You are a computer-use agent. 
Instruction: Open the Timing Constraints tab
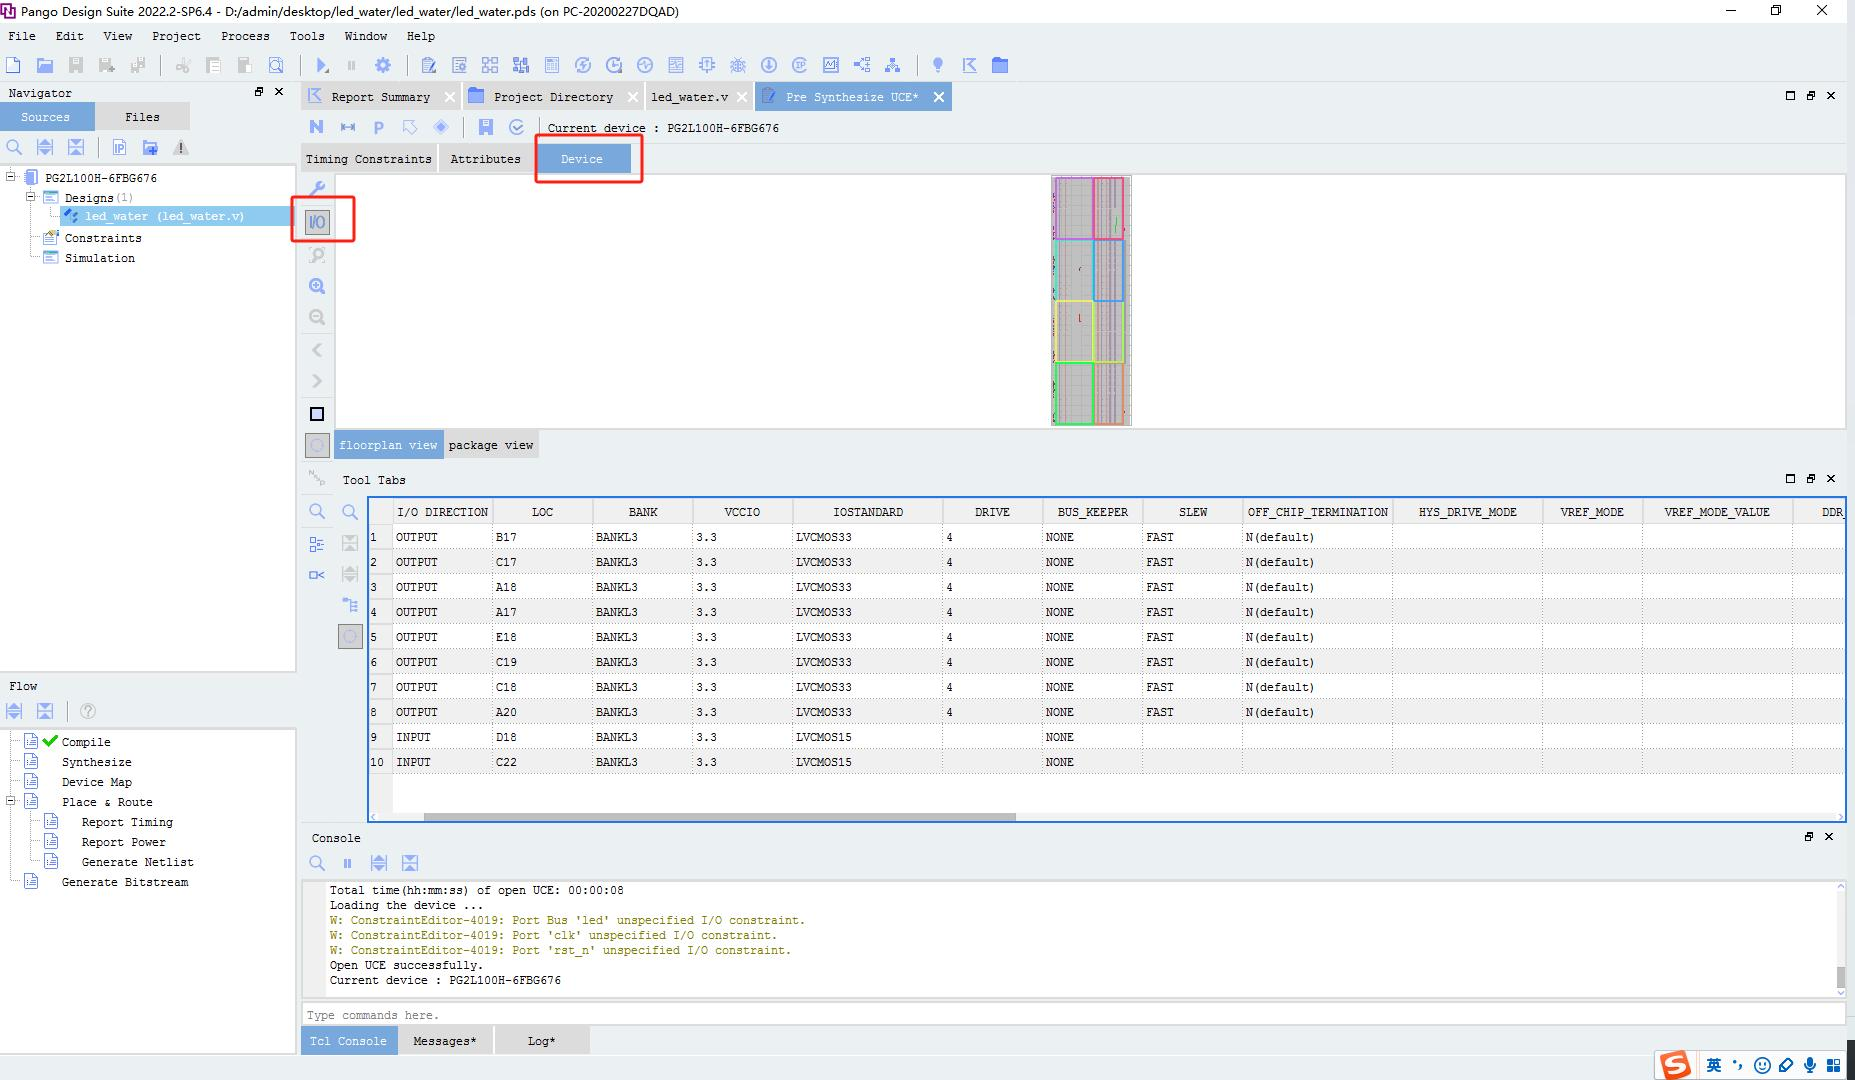(x=369, y=159)
